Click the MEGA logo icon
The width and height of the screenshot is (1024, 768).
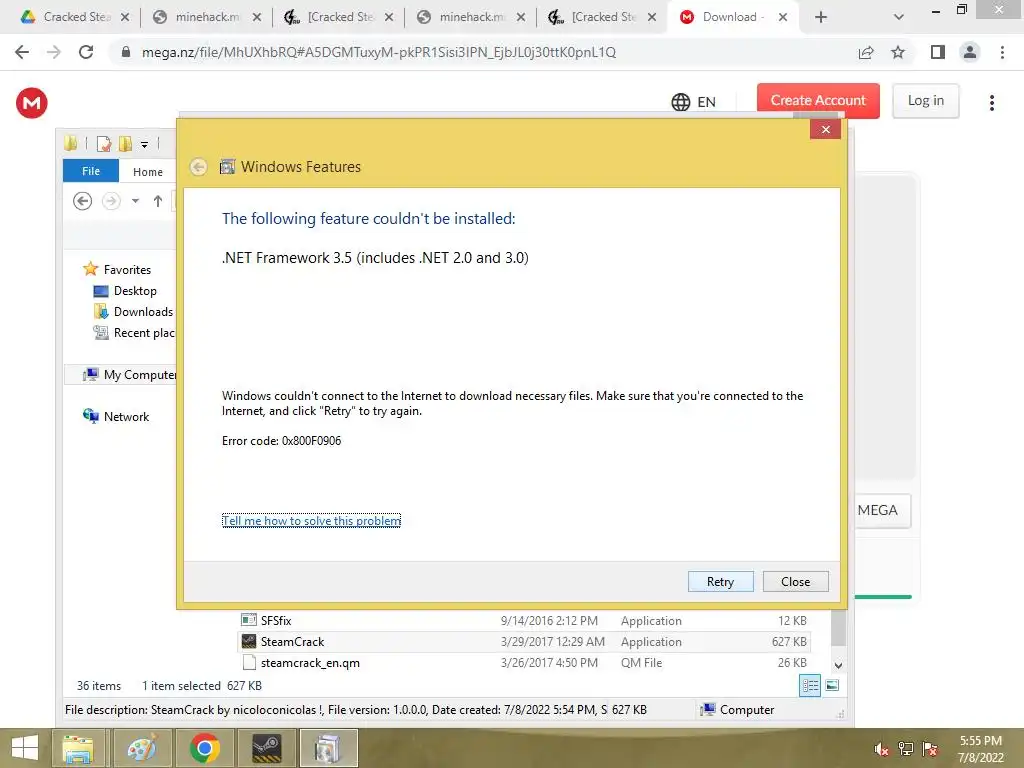(31, 103)
